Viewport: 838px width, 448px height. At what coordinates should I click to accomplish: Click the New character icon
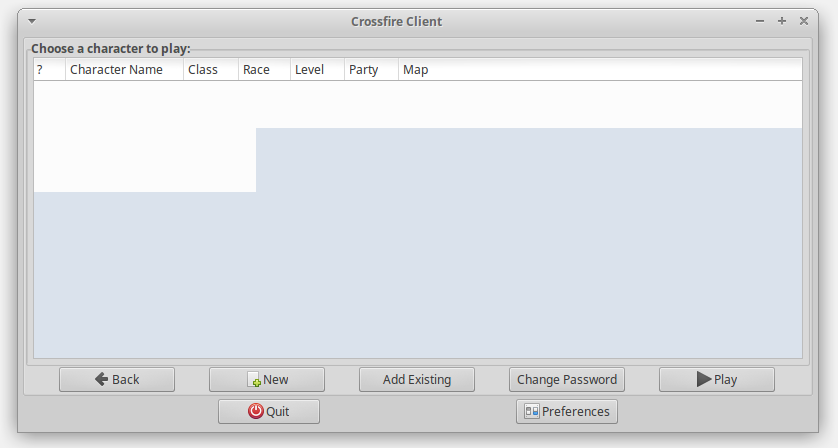(x=254, y=380)
